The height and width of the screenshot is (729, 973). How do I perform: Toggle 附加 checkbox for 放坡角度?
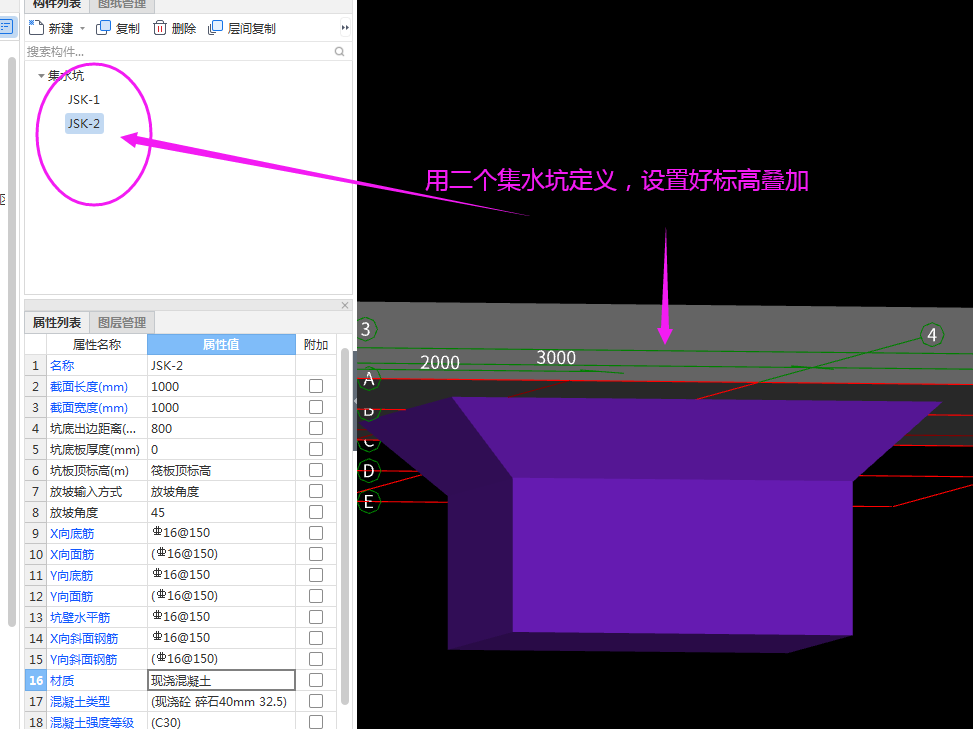pyautogui.click(x=316, y=512)
